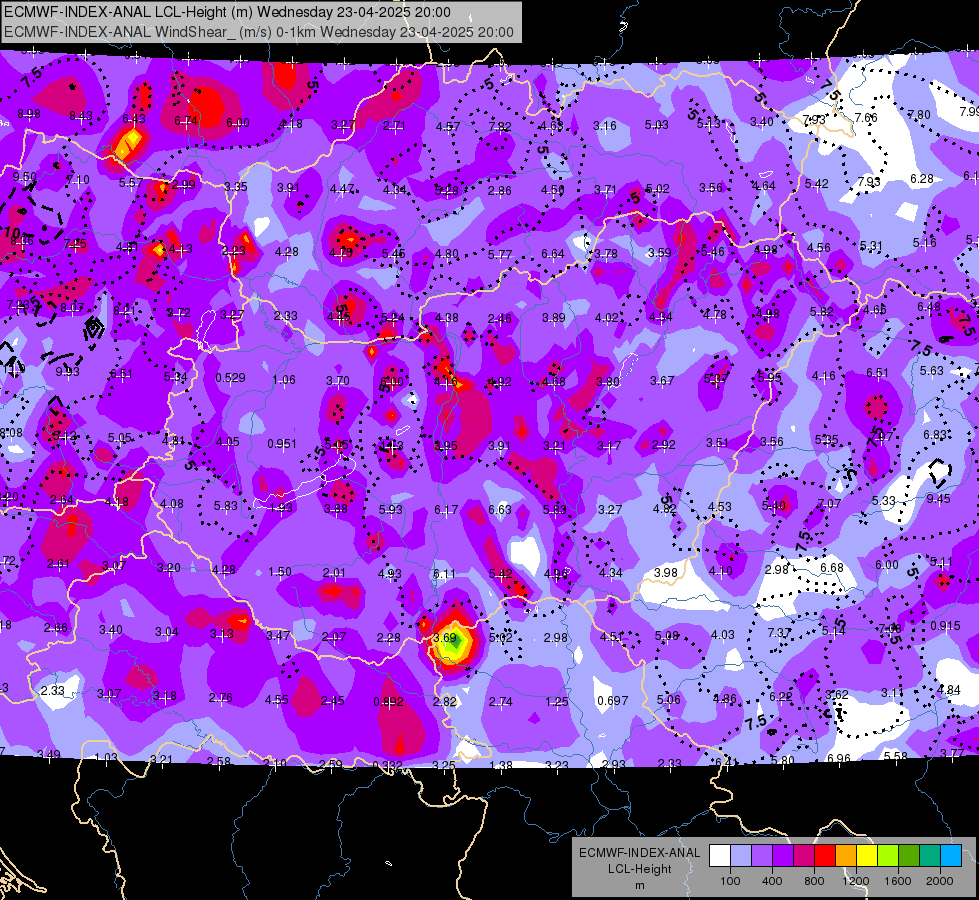The height and width of the screenshot is (900, 979).
Task: Click the wind shear value 2.86
Action: point(499,190)
